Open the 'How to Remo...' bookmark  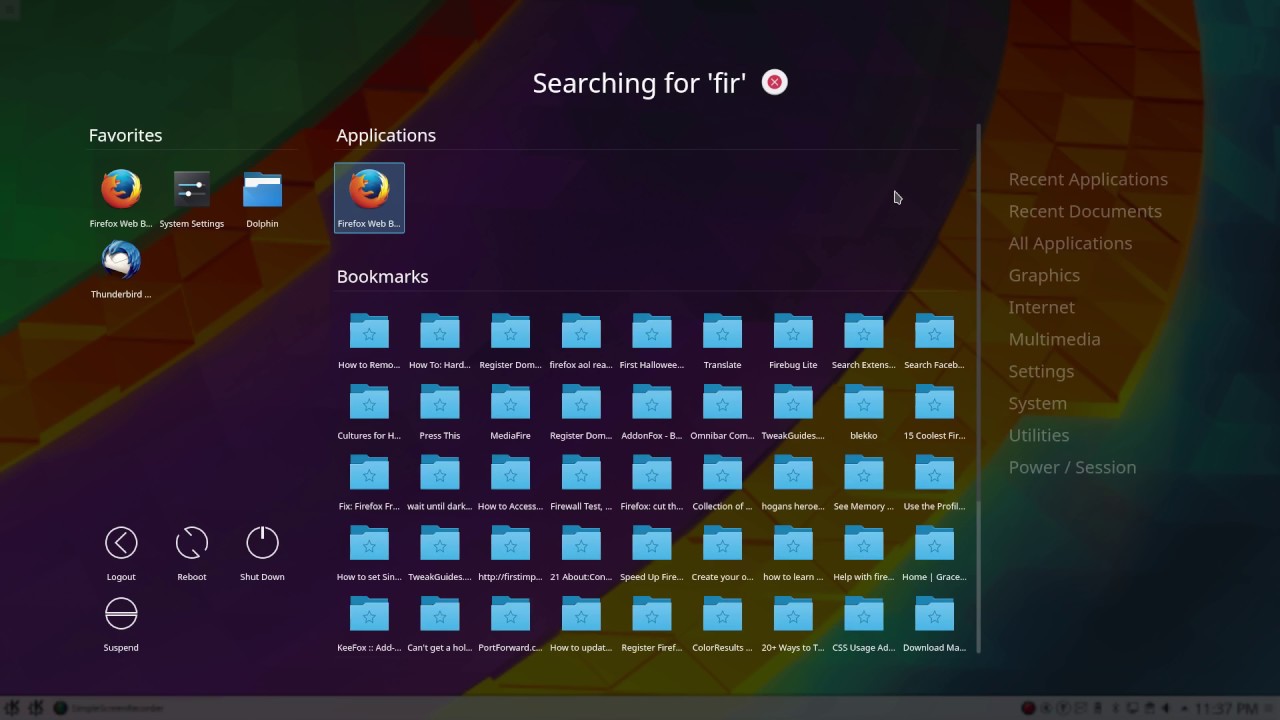coord(369,341)
